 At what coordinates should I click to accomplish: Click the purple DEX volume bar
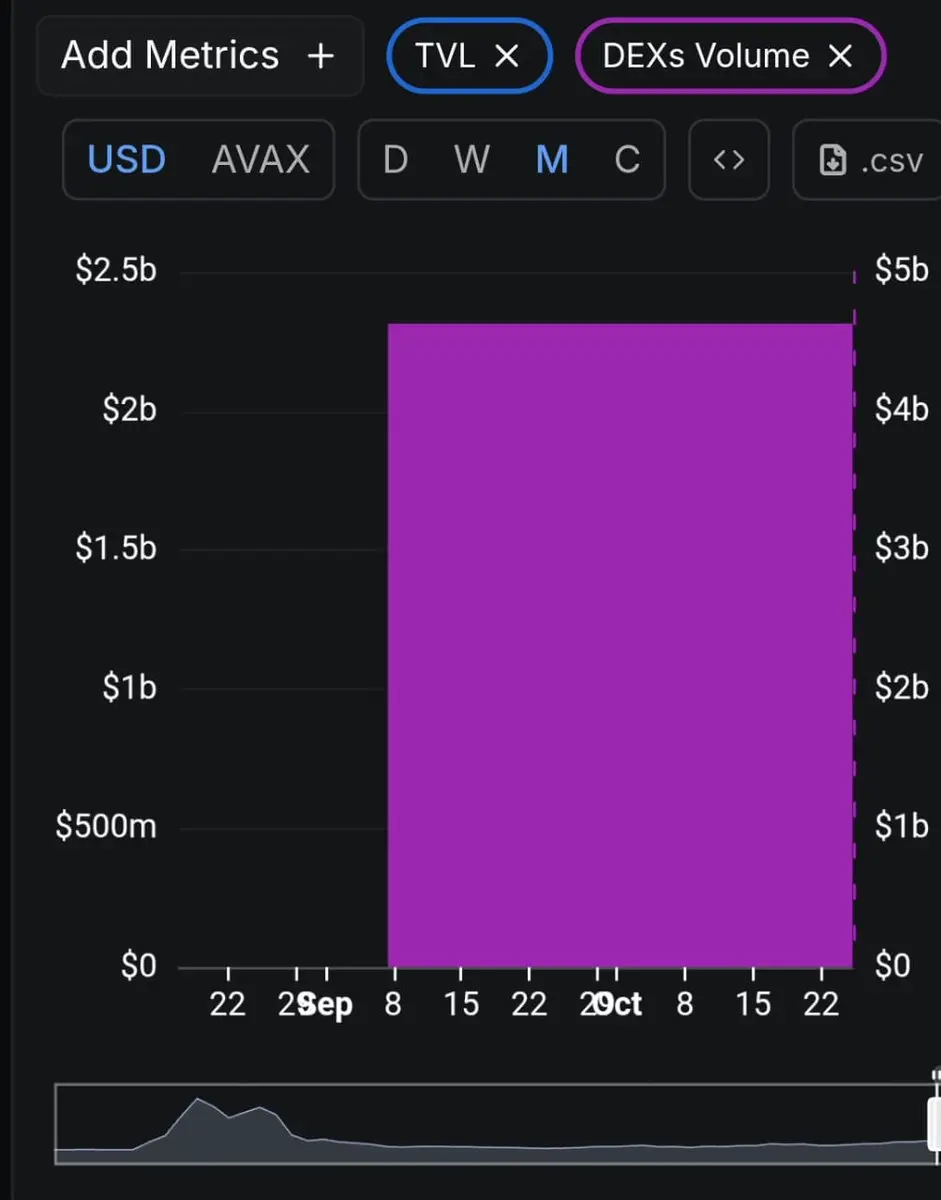click(620, 645)
